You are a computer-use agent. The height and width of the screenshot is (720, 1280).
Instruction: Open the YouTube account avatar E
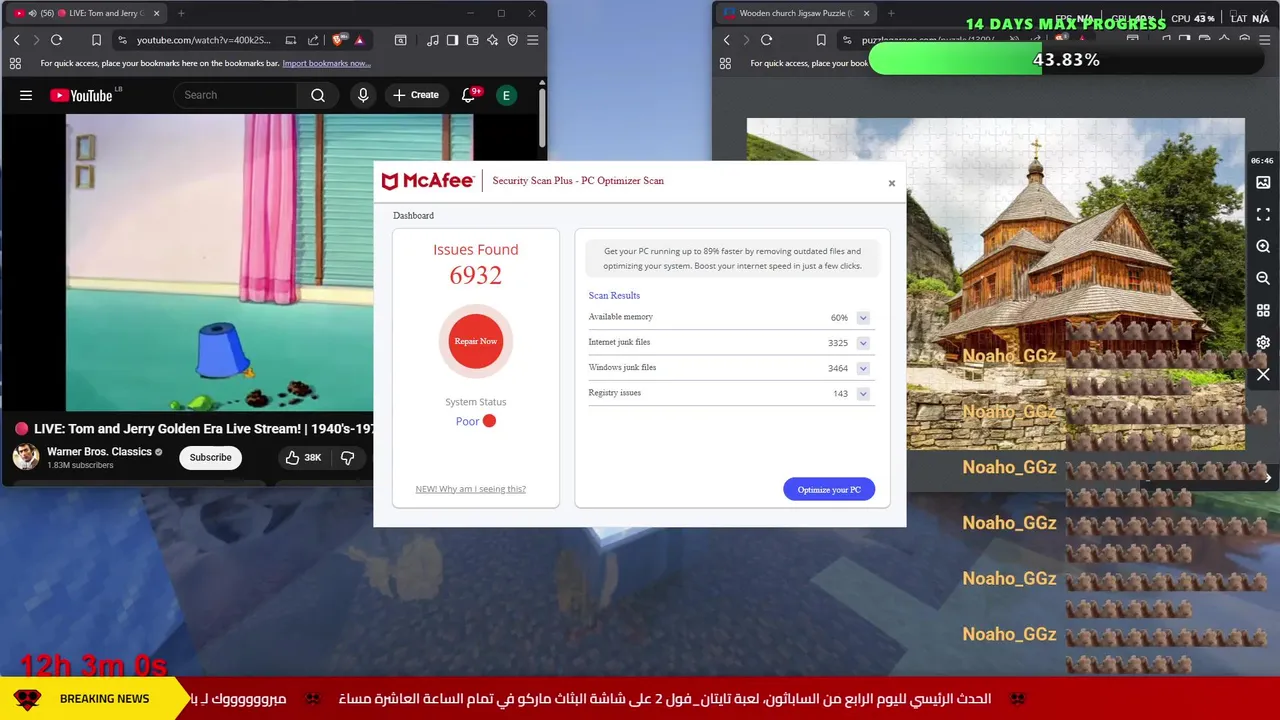point(507,95)
